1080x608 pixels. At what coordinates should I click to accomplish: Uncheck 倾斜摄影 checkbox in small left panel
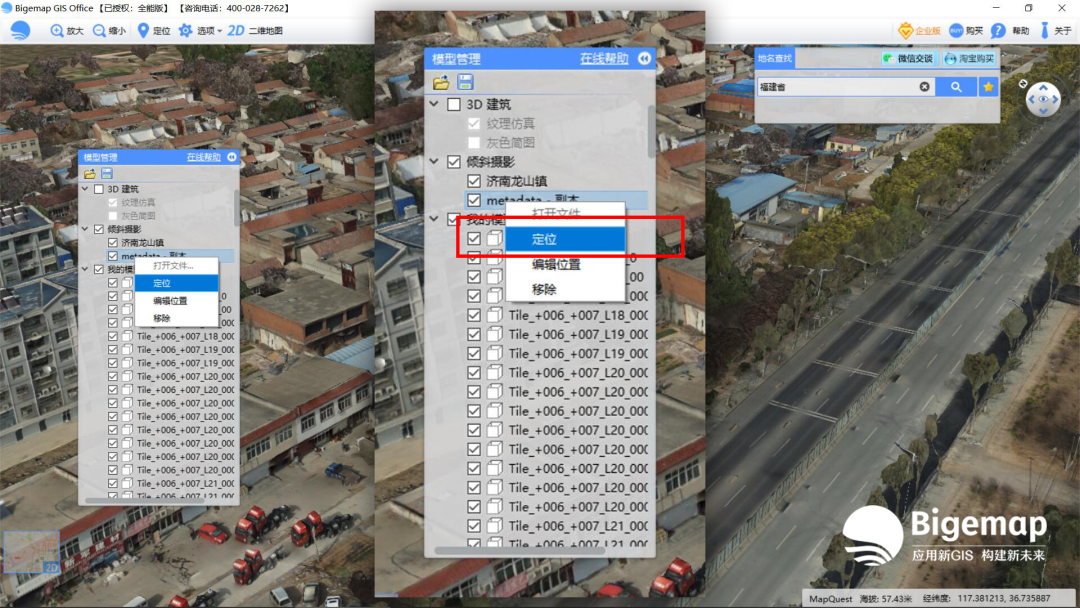click(x=99, y=229)
